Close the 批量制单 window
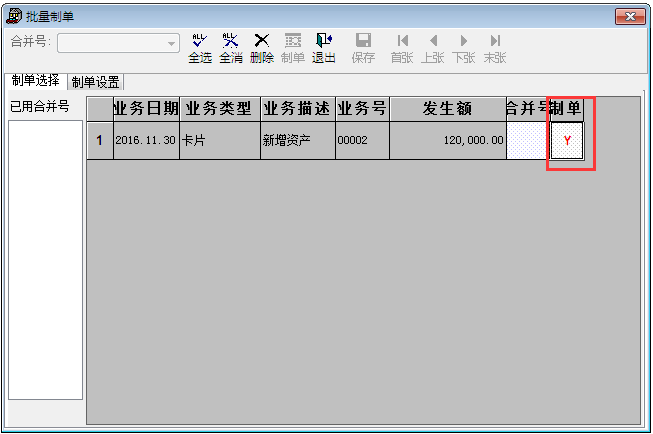The width and height of the screenshot is (653, 434). coord(628,16)
